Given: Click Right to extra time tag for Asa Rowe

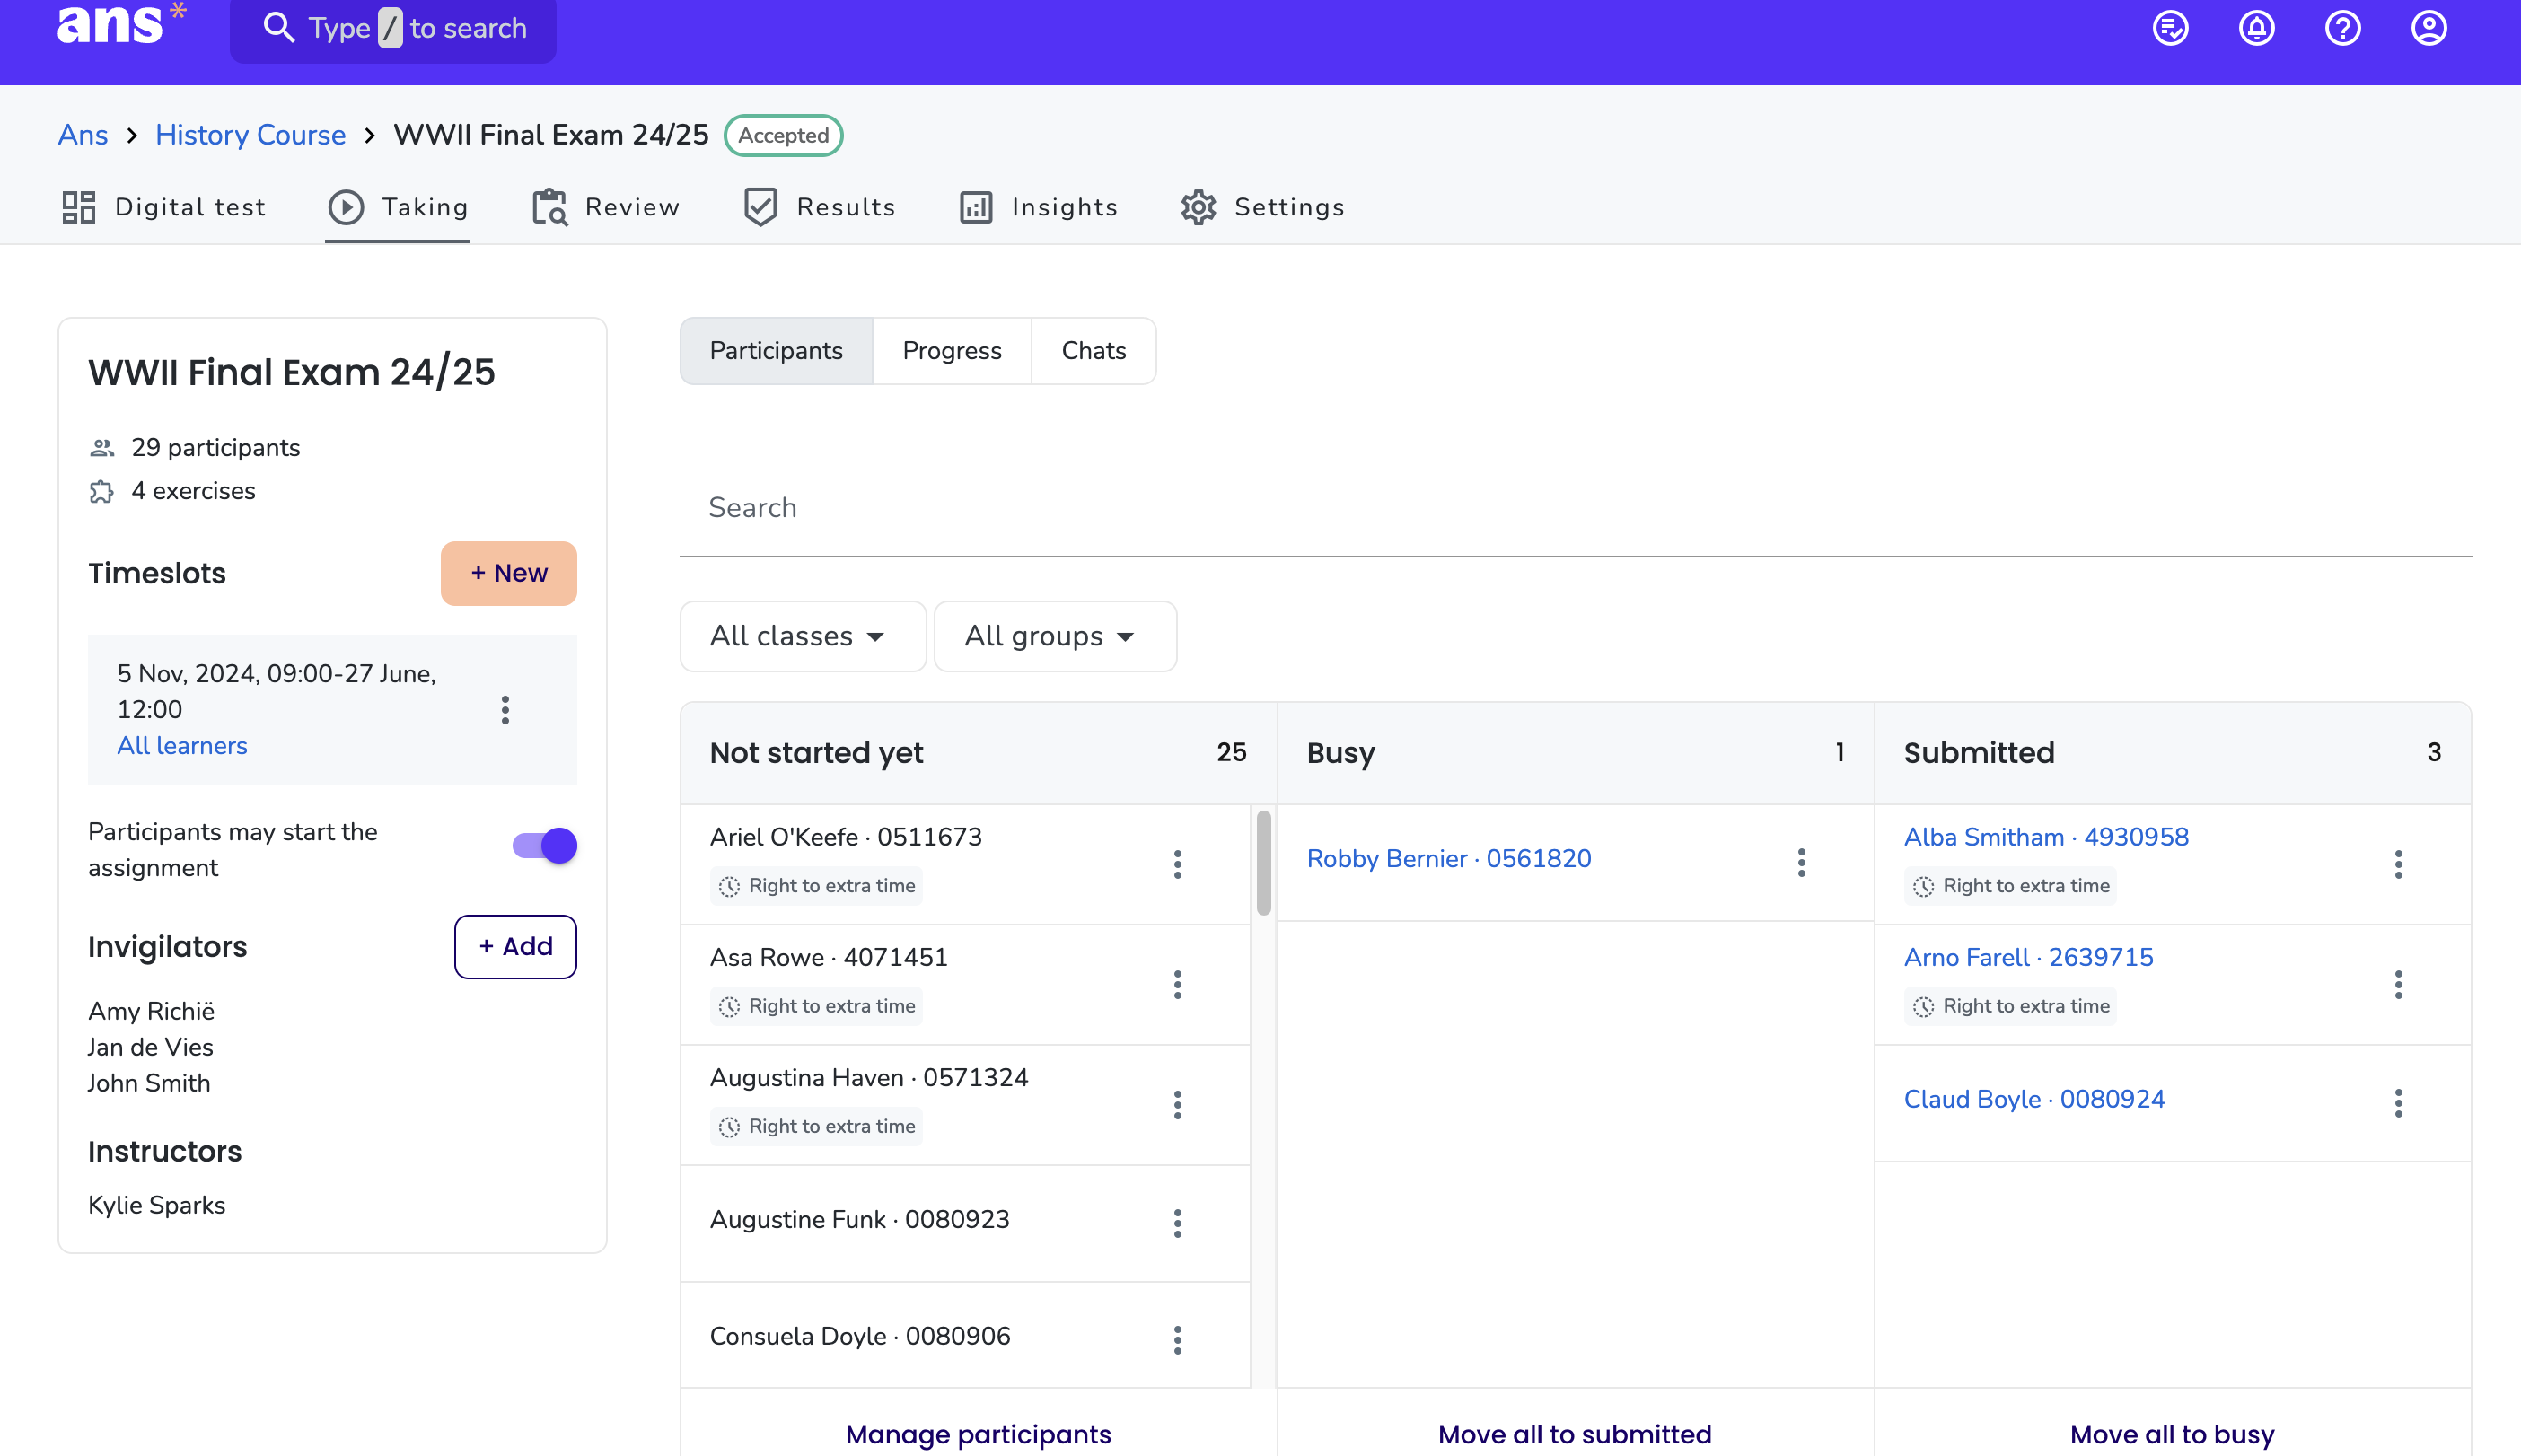Looking at the screenshot, I should (816, 1006).
